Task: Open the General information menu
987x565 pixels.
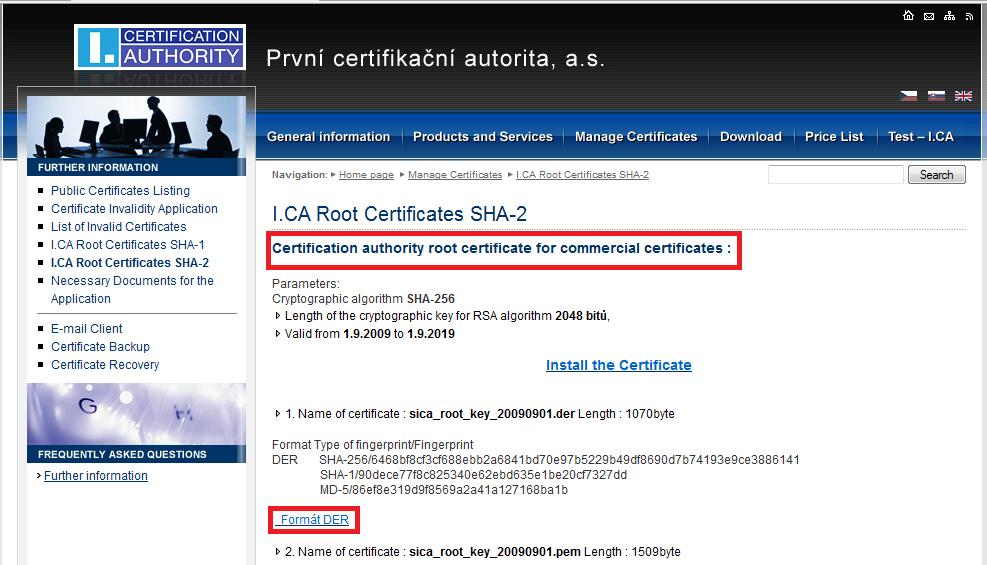Action: [329, 137]
